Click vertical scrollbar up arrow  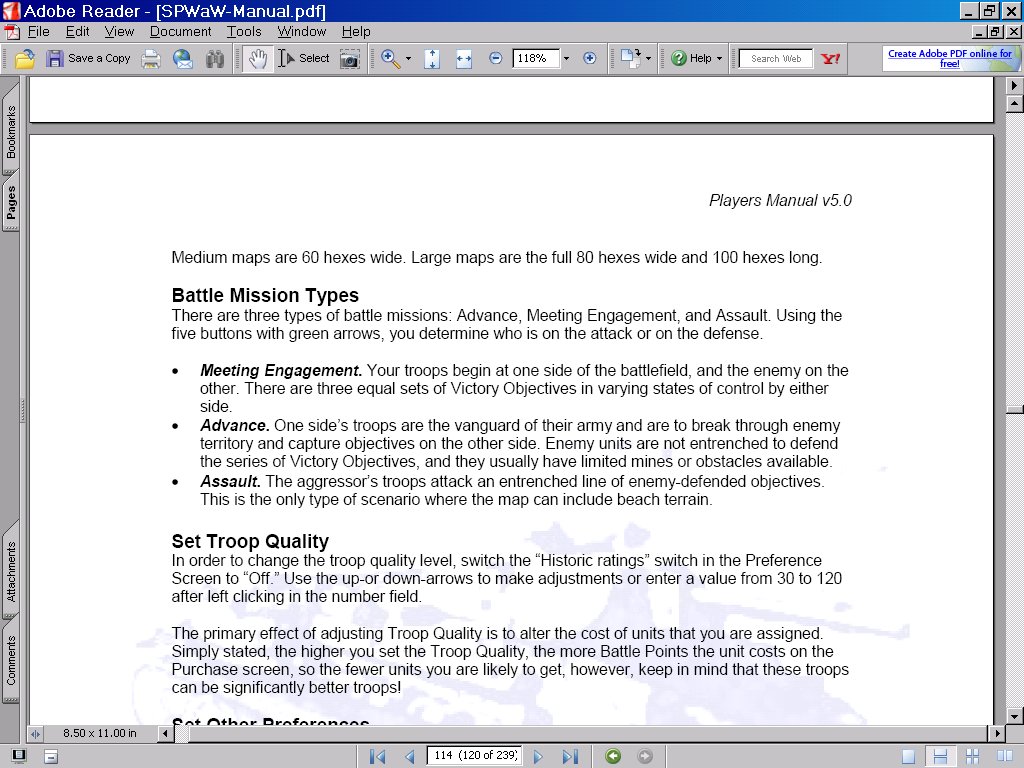tap(1014, 103)
